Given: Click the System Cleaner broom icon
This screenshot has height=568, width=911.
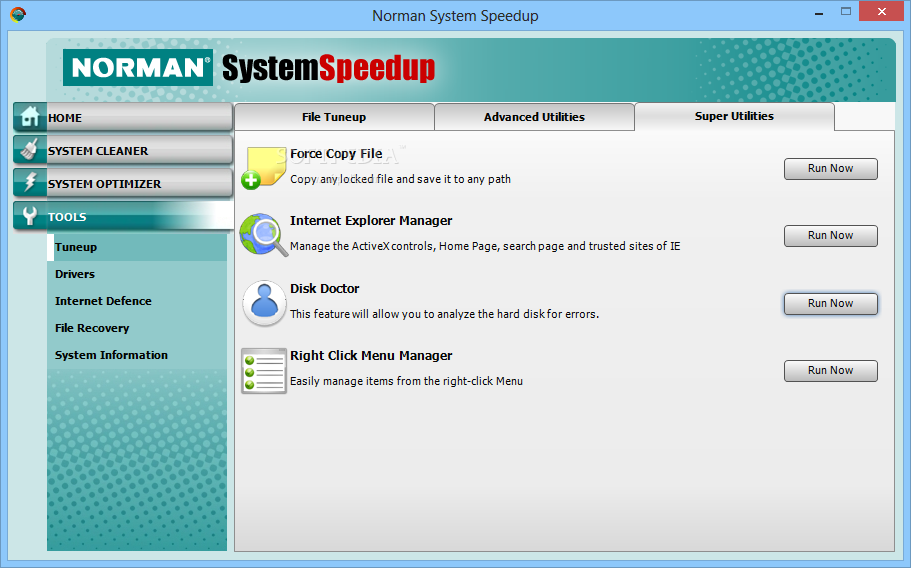Looking at the screenshot, I should 30,150.
